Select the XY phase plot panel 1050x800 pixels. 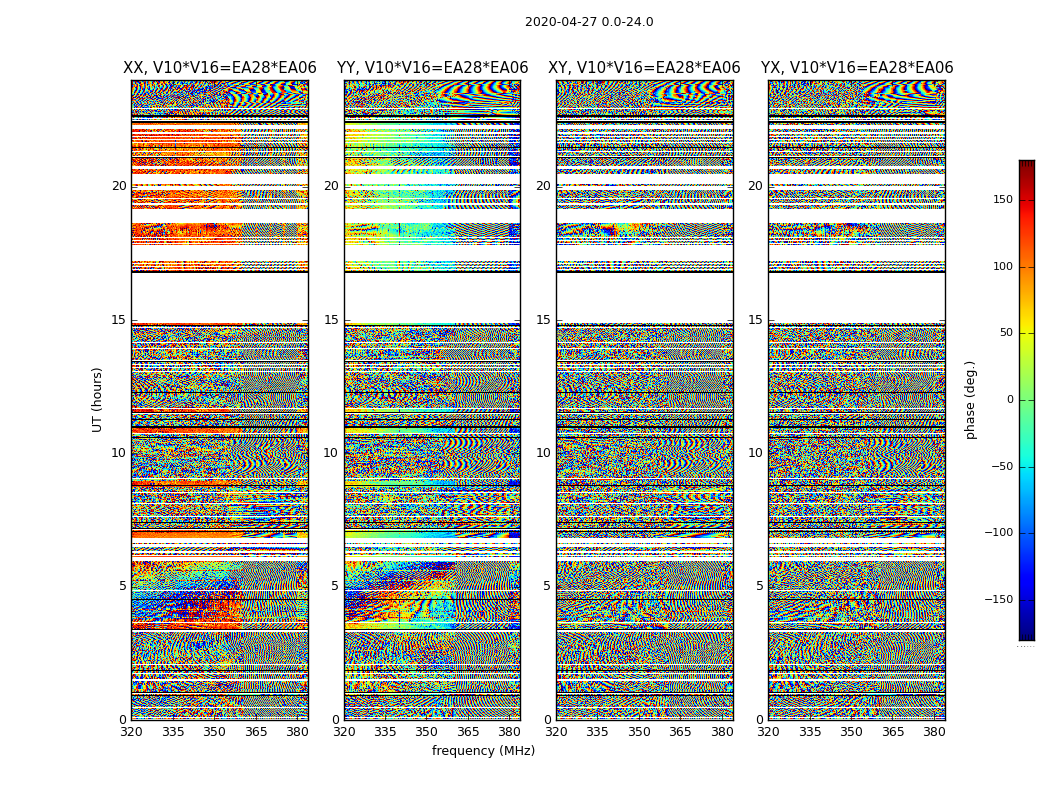click(x=645, y=400)
